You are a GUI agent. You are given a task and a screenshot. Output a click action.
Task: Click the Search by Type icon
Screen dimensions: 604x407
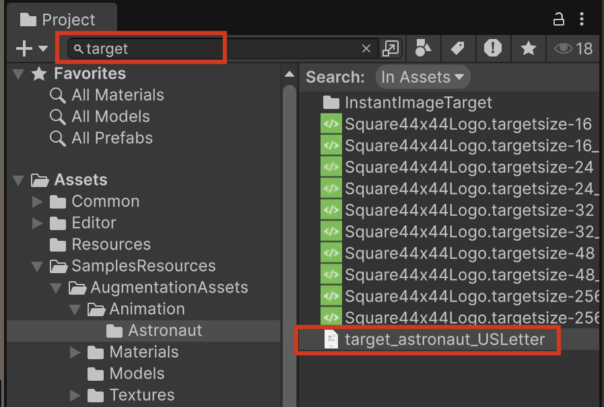click(424, 48)
